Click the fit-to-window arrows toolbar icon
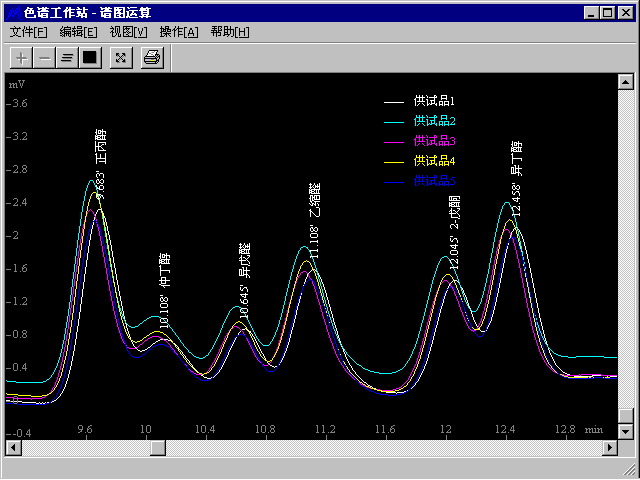This screenshot has width=640, height=480. coord(121,58)
